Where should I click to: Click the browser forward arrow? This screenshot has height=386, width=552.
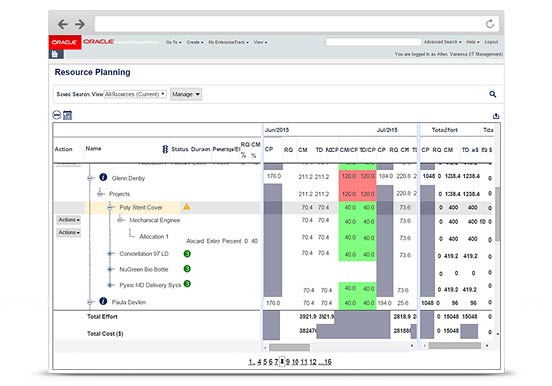tap(80, 24)
